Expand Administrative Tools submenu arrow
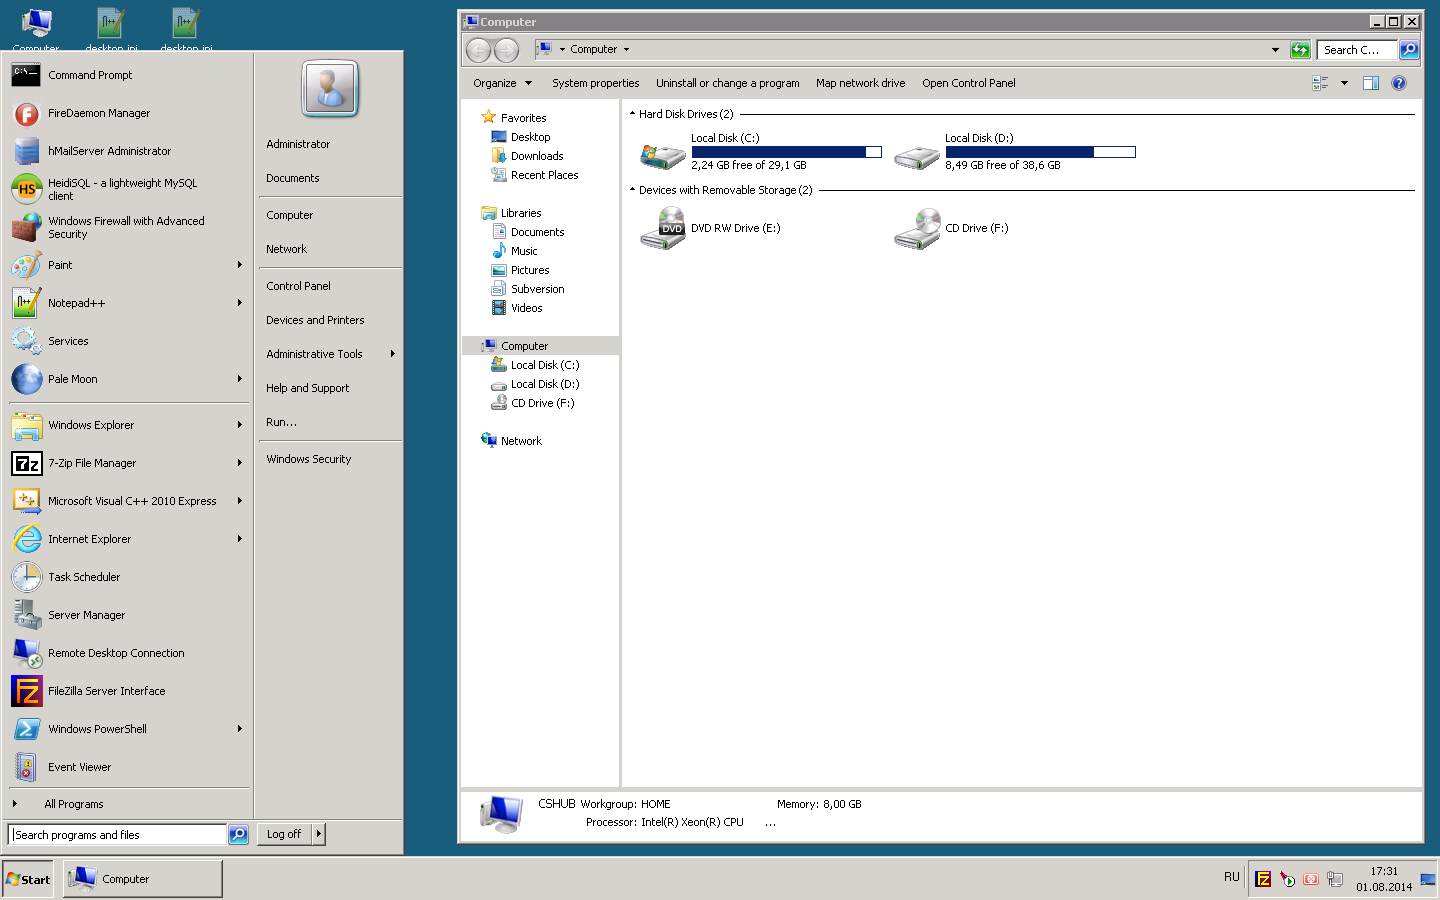The height and width of the screenshot is (900, 1440). (393, 354)
